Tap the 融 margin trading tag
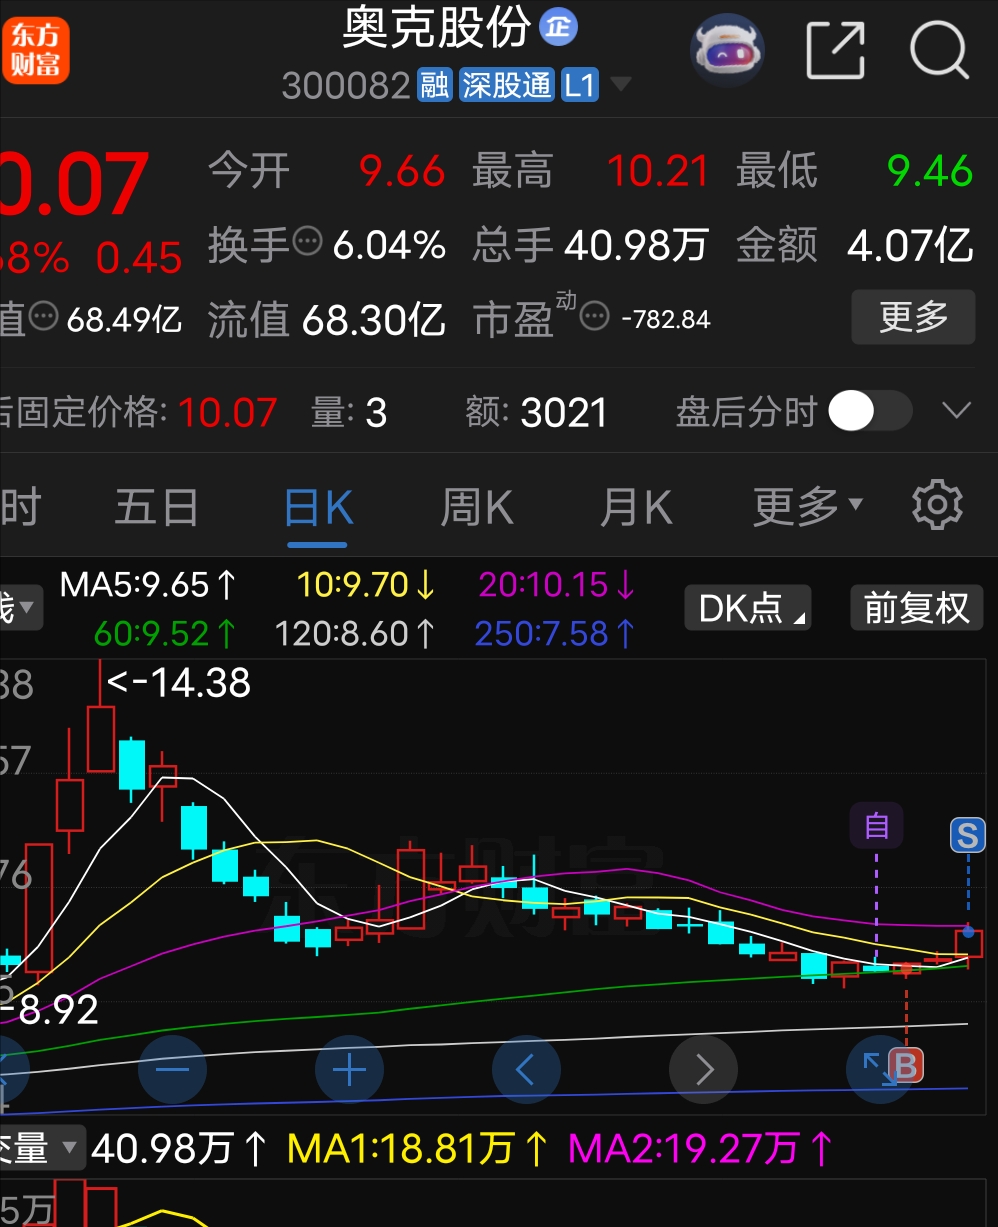Screen dimensions: 998x1227 click(434, 85)
